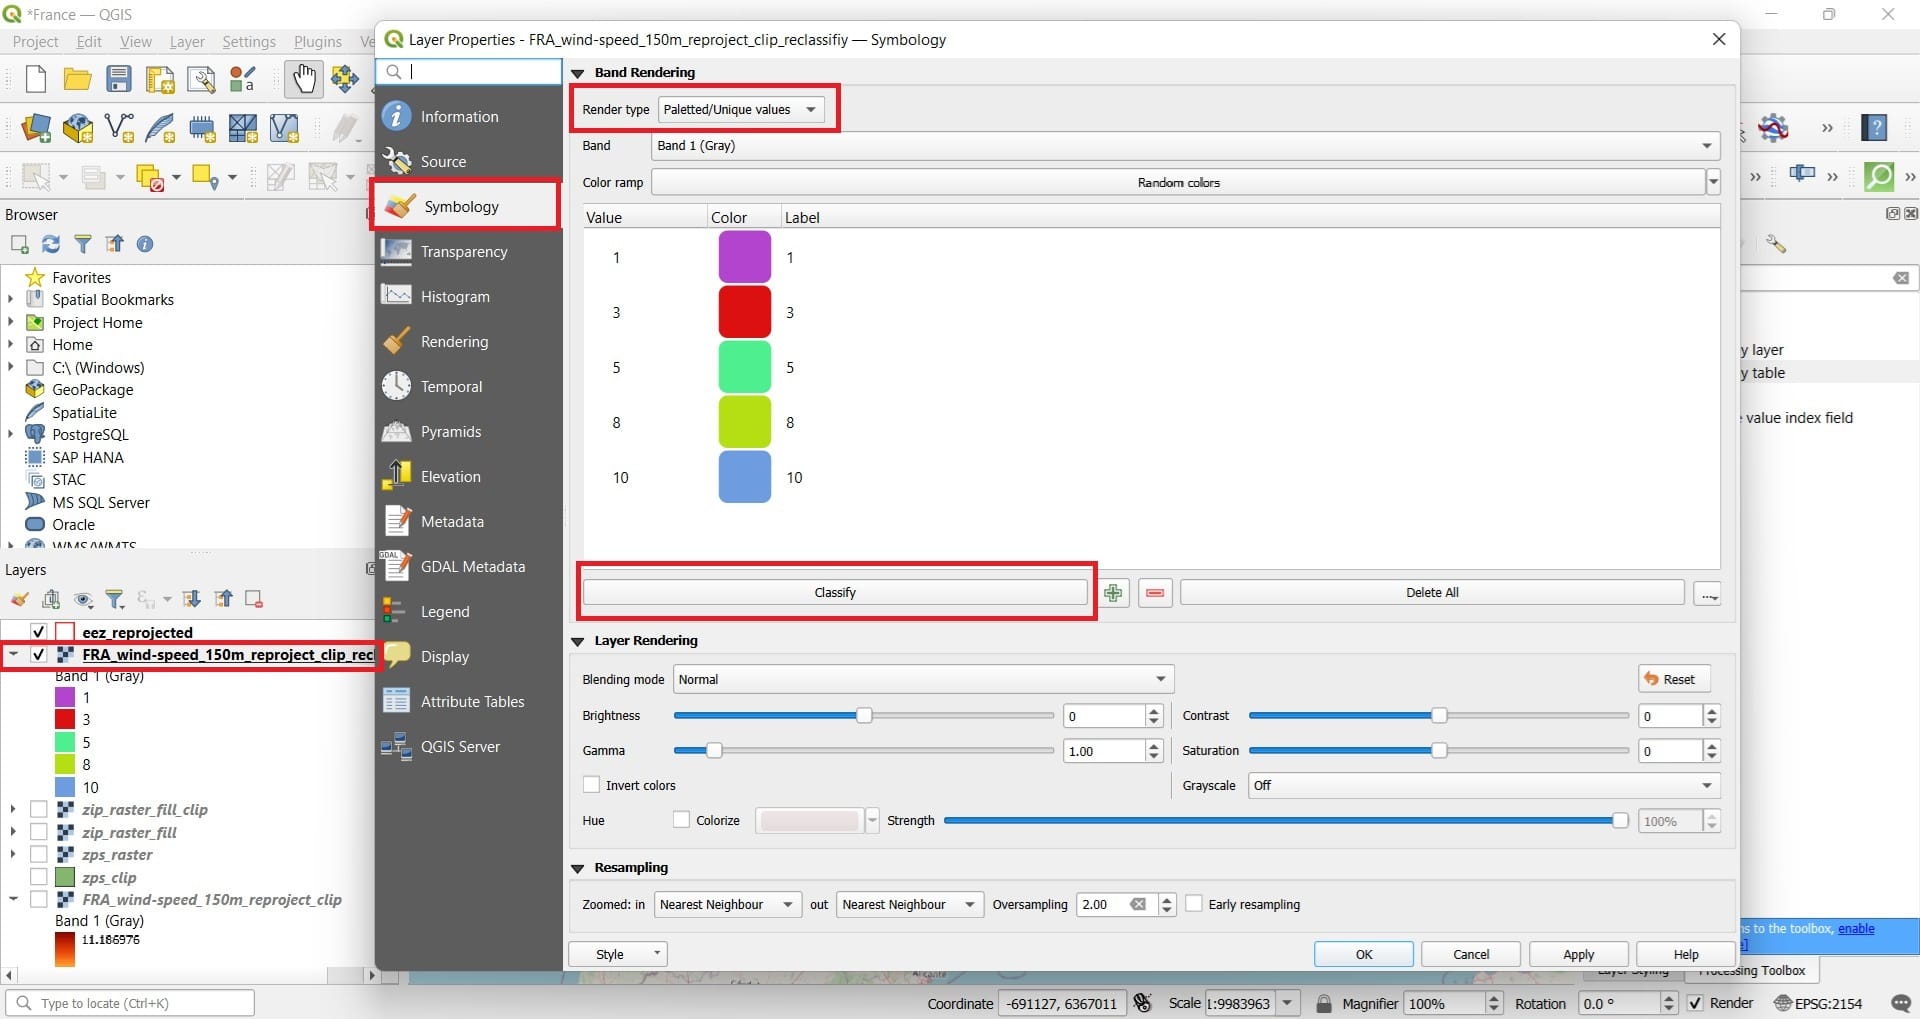Check the Invert colors checkbox

click(592, 785)
